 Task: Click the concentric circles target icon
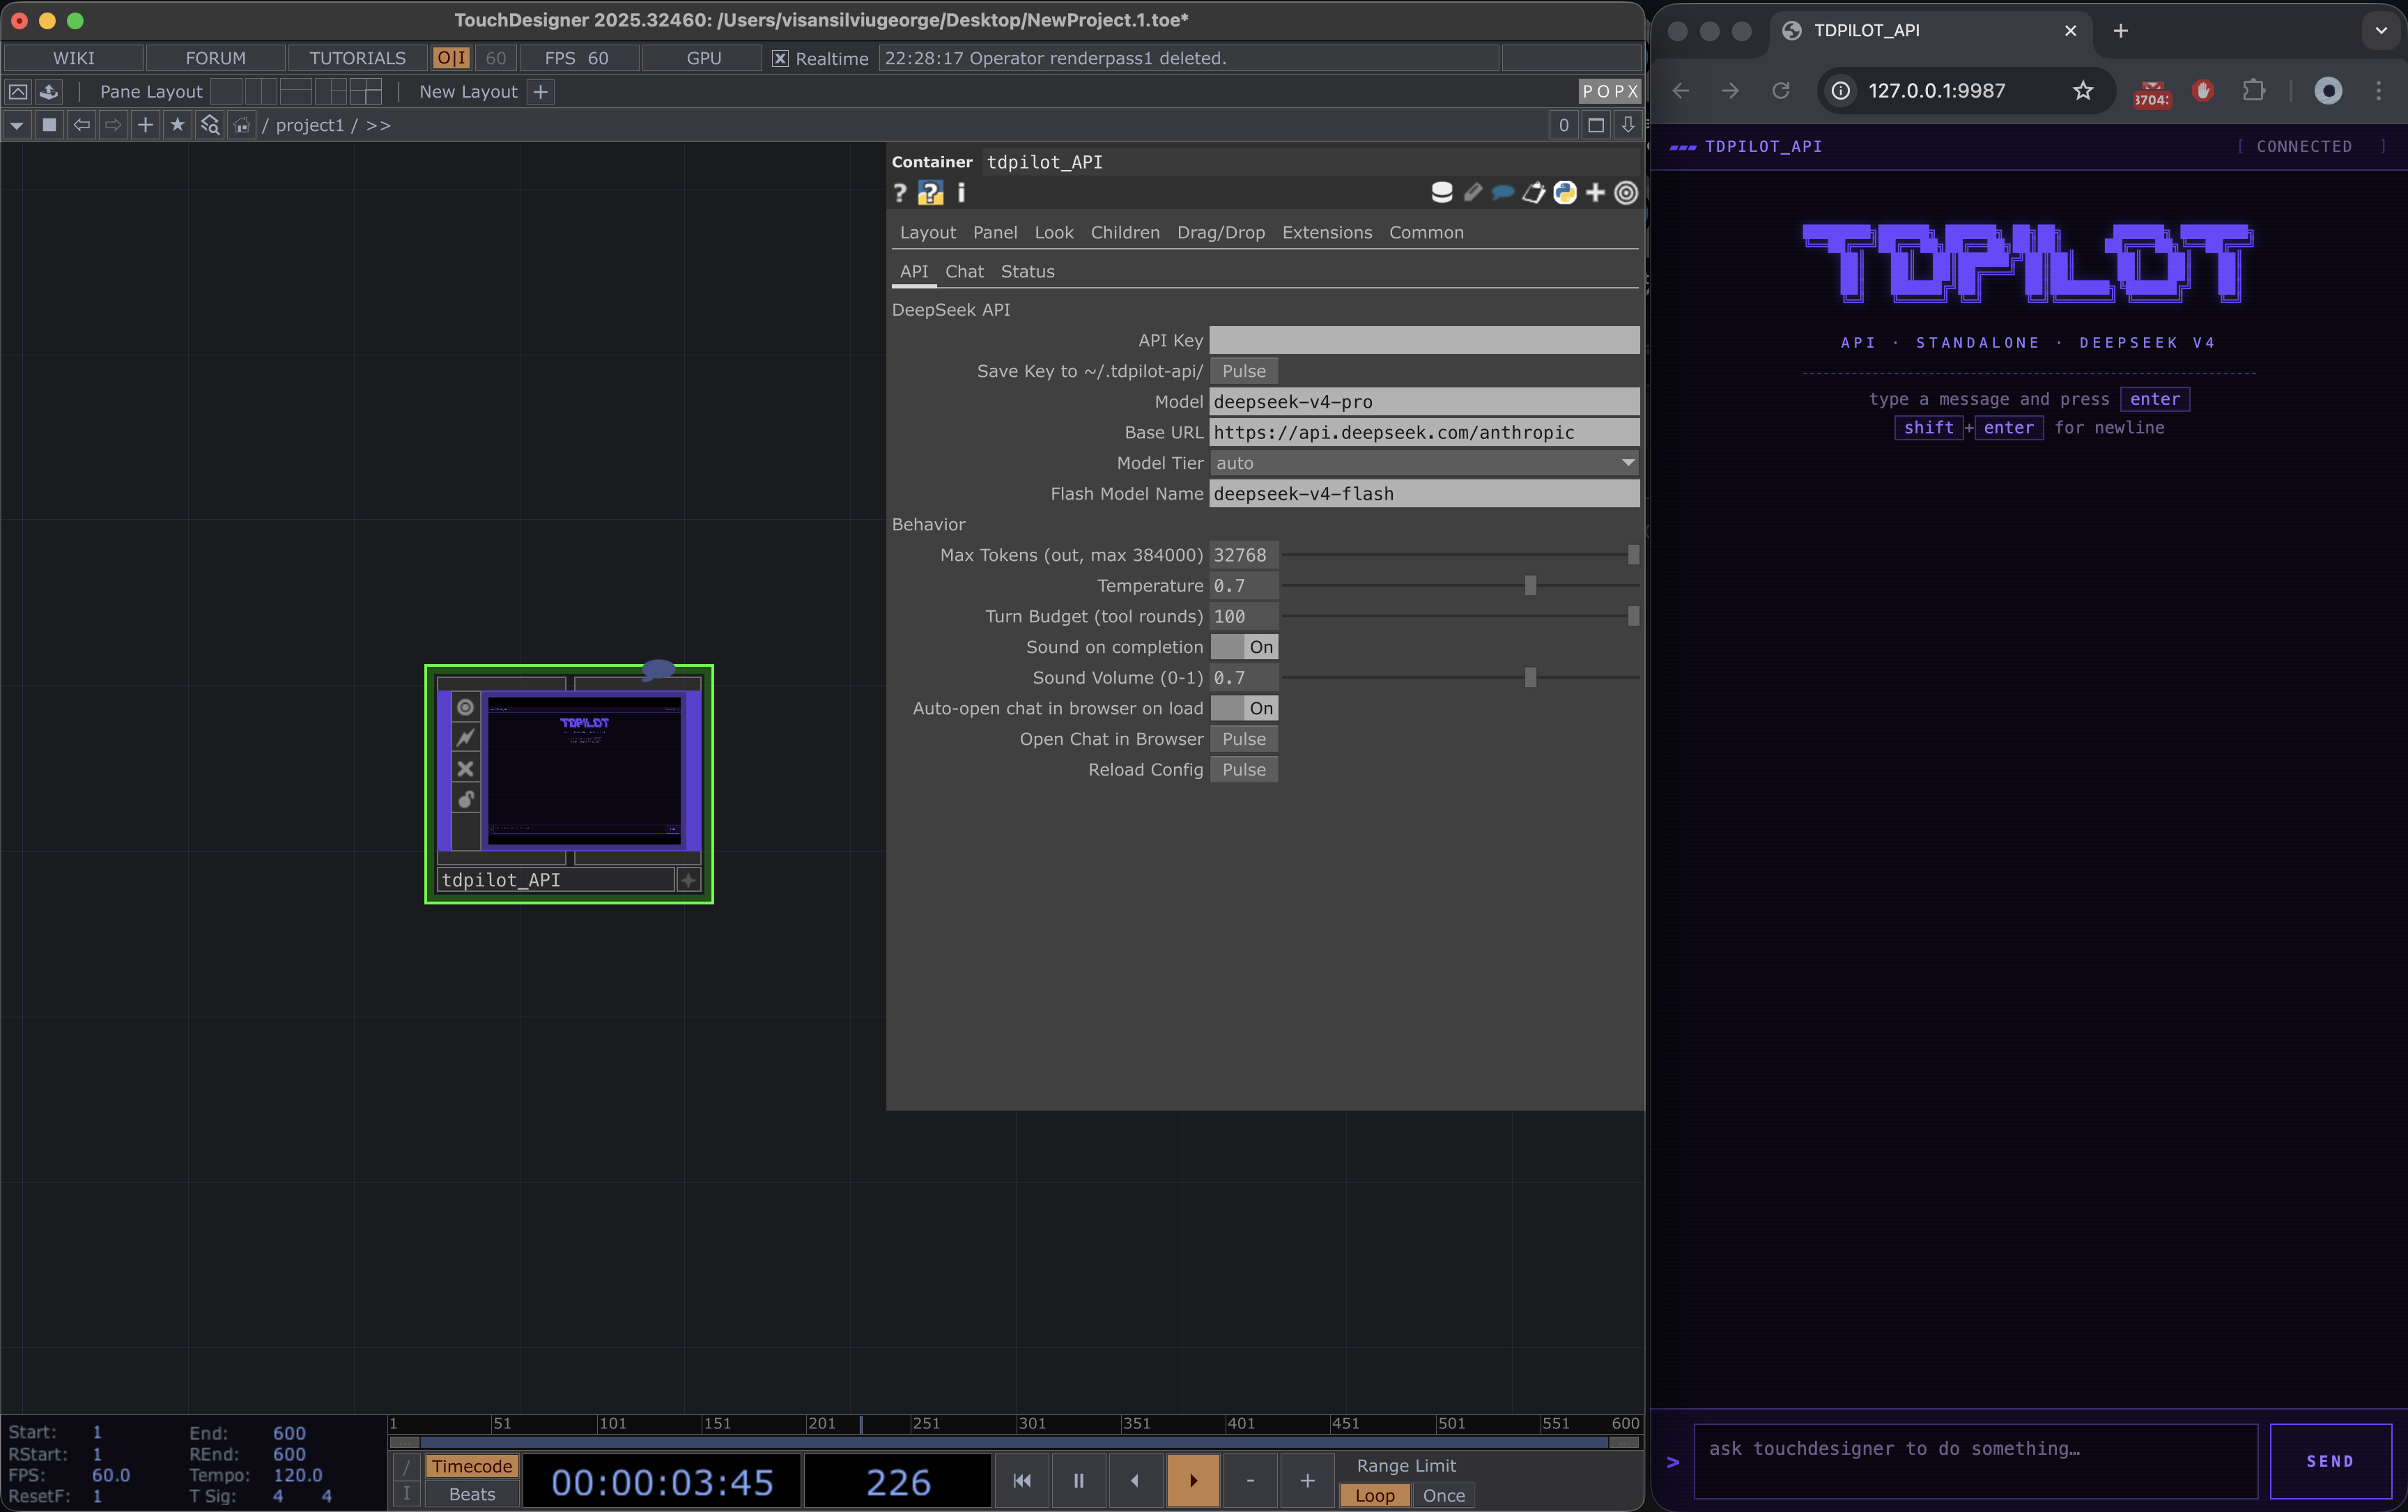point(1627,193)
